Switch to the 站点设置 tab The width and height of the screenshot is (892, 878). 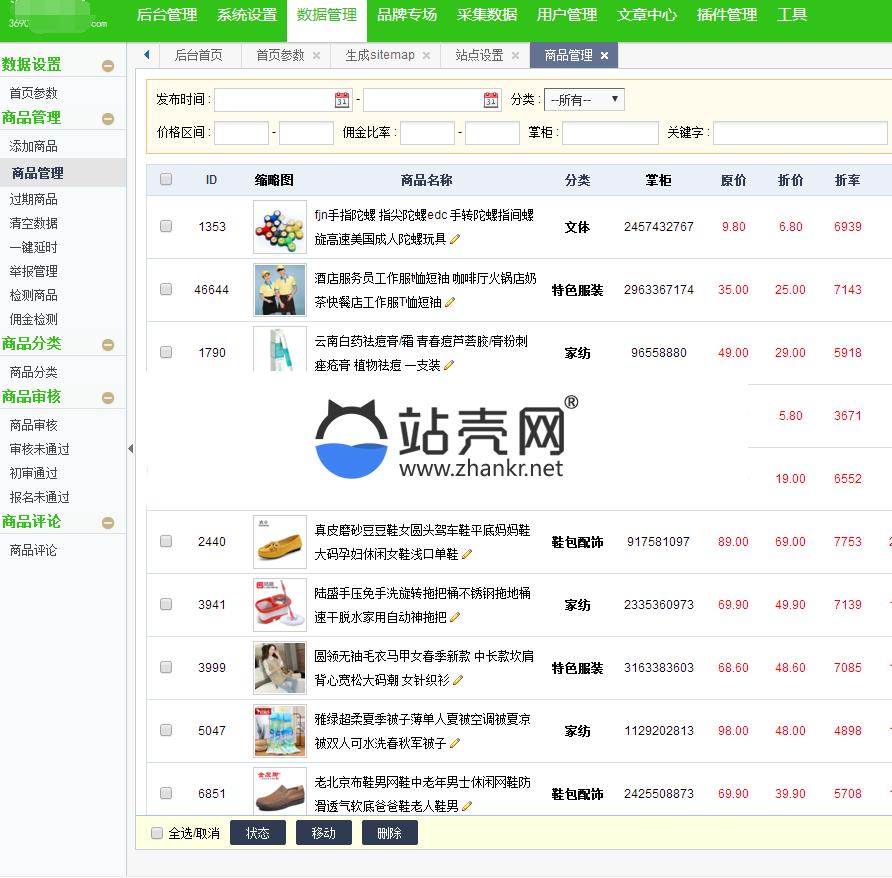479,56
